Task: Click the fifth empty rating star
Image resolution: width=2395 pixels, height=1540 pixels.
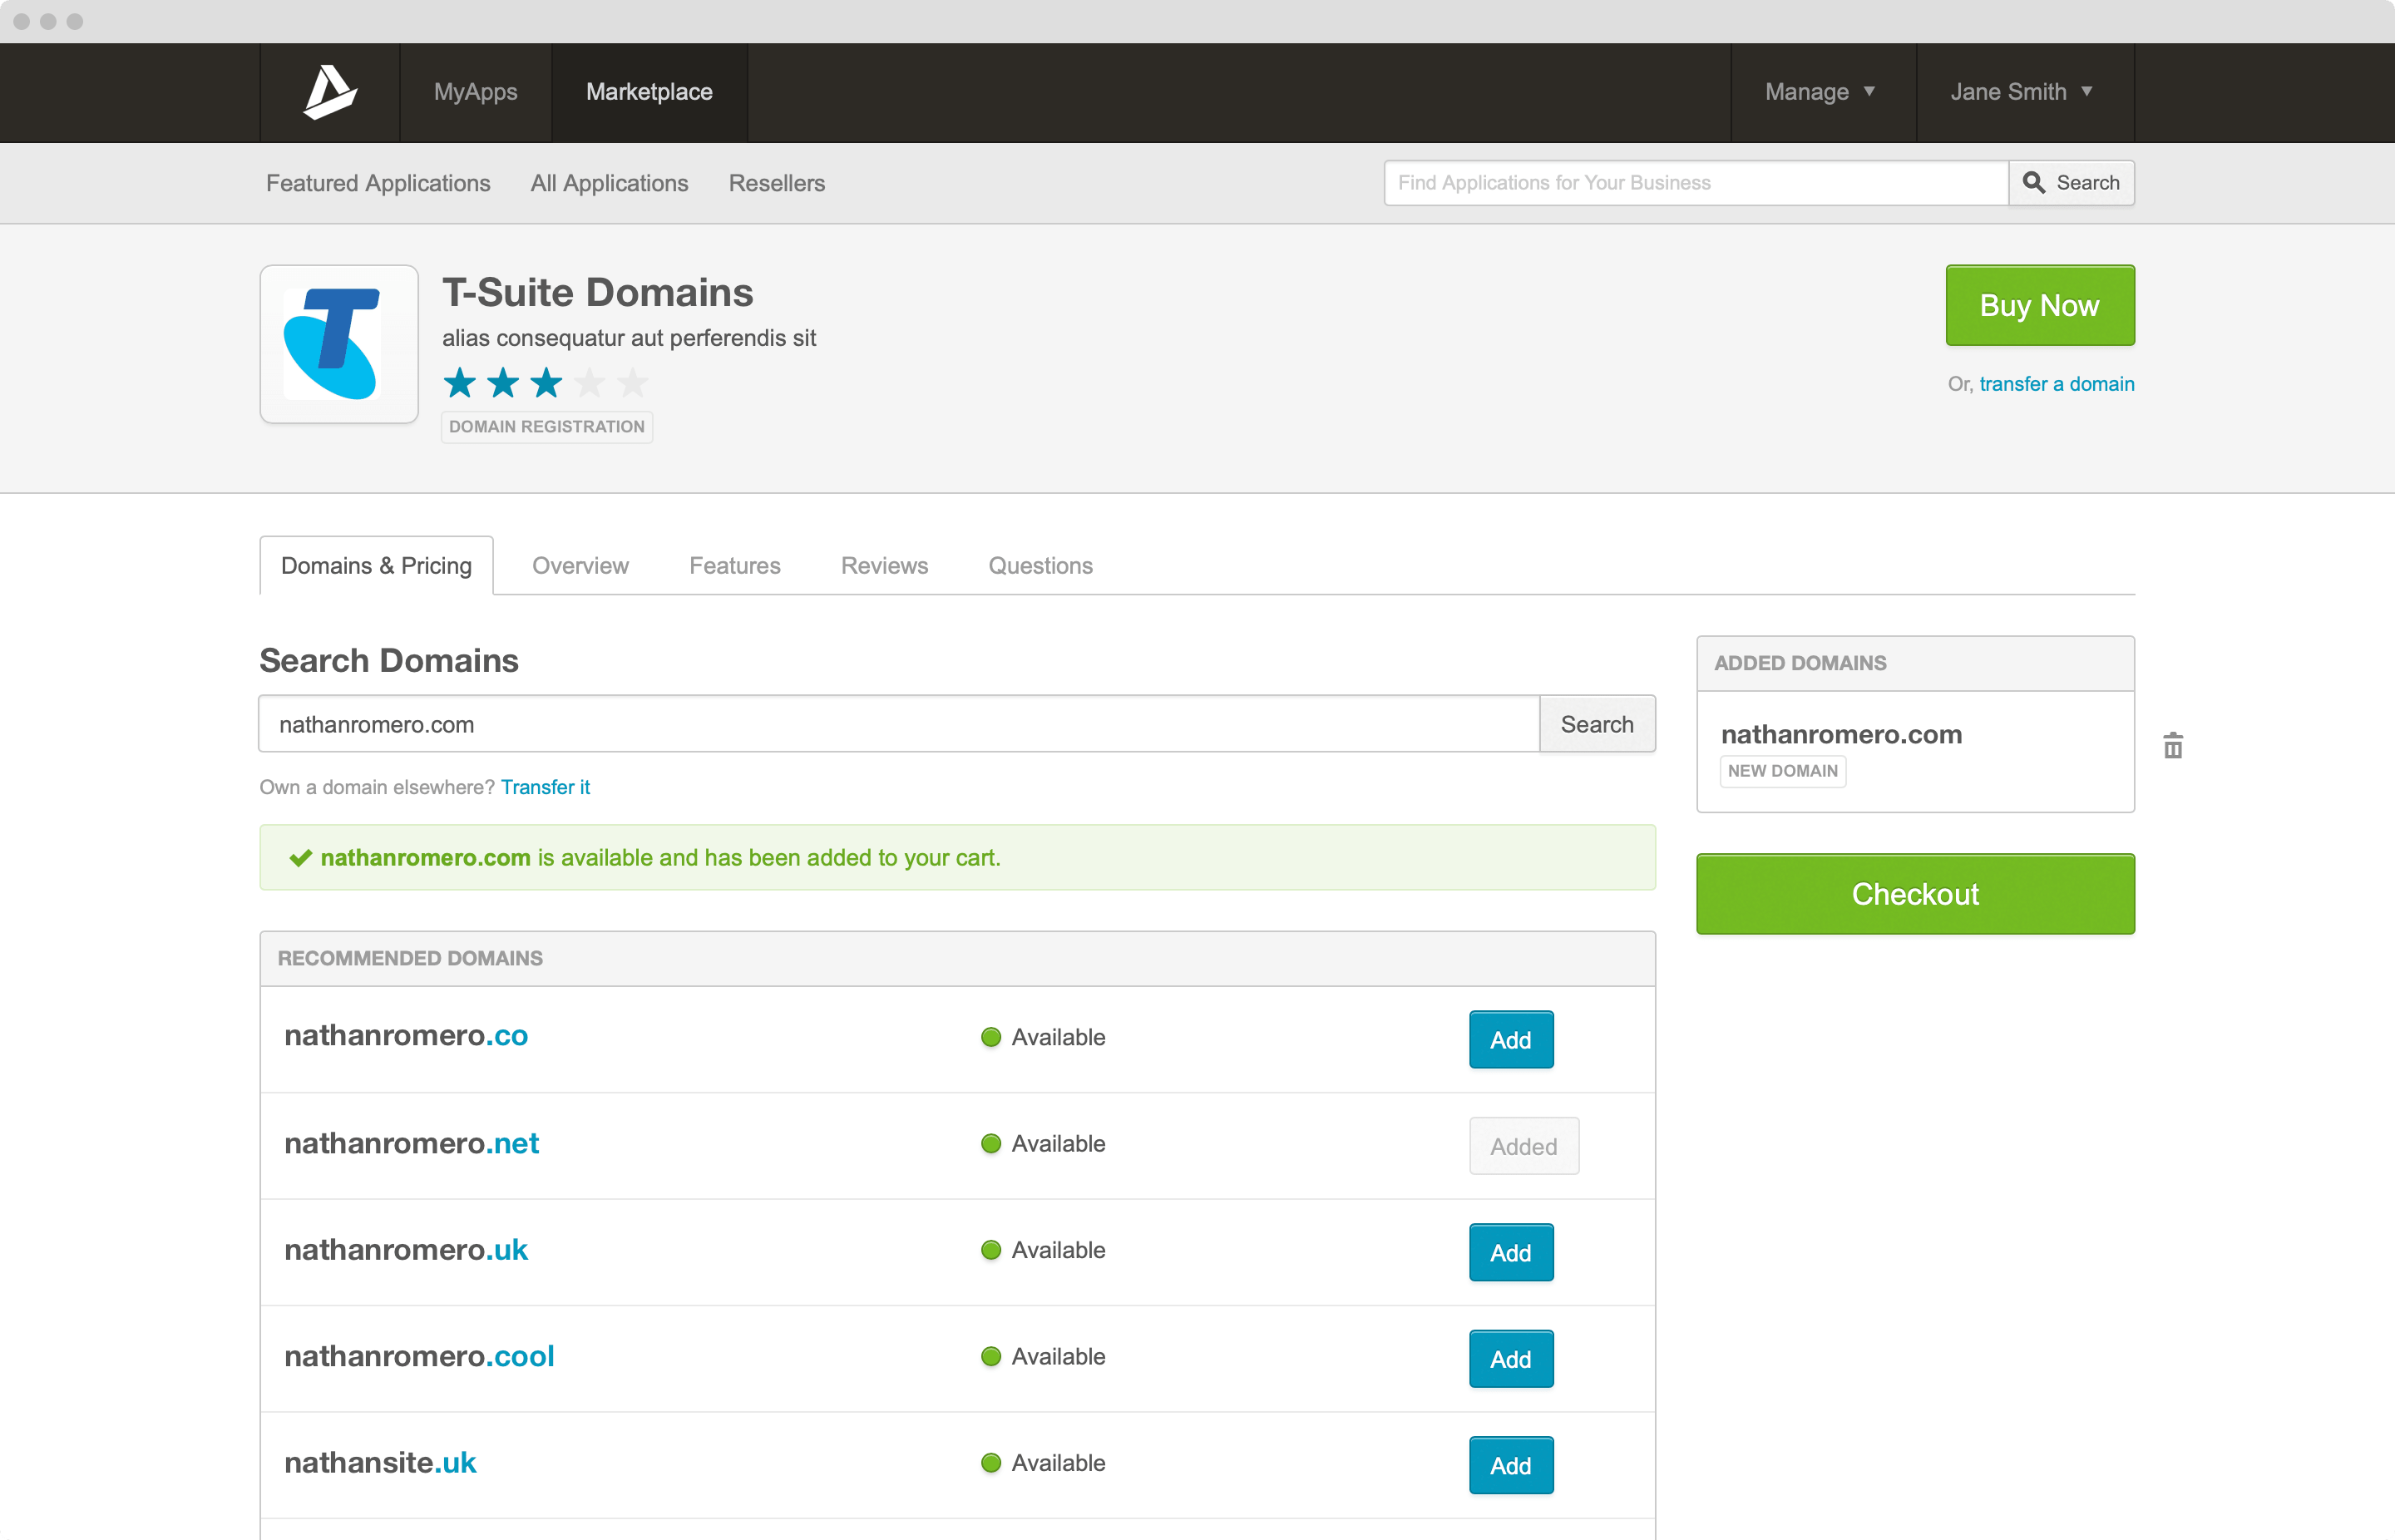Action: click(632, 383)
